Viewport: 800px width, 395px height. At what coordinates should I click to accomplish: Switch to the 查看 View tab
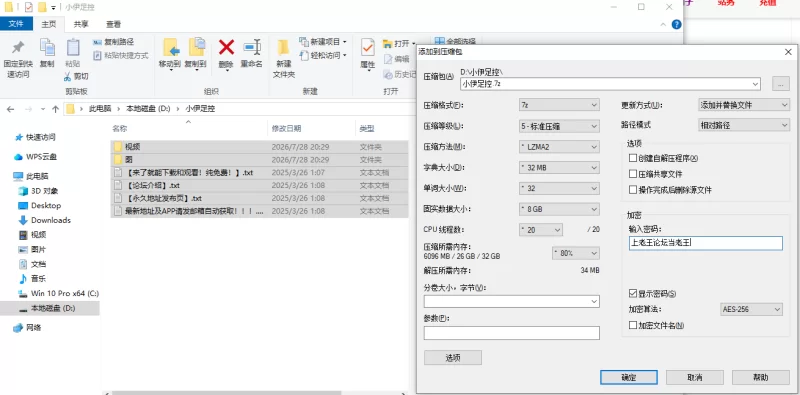pos(113,24)
